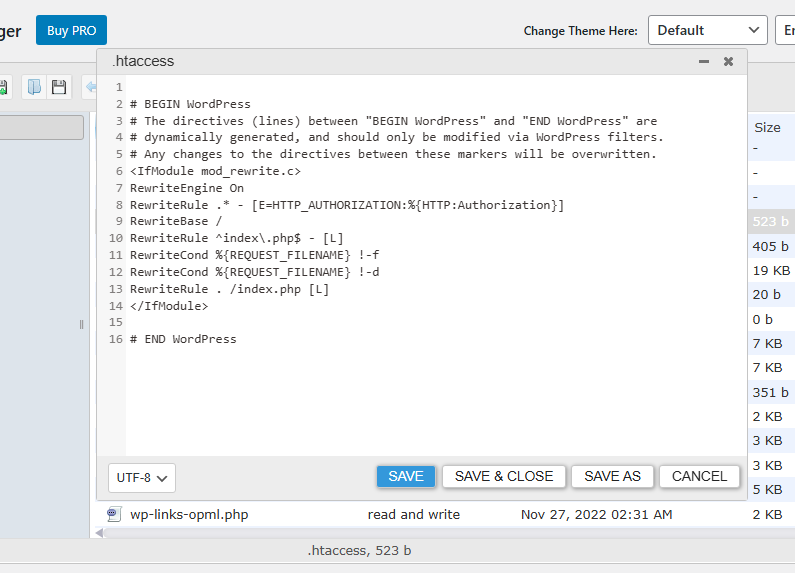Click the HTTP_AUTHORIZATION RewriteRule line
The height and width of the screenshot is (573, 795).
click(x=347, y=205)
